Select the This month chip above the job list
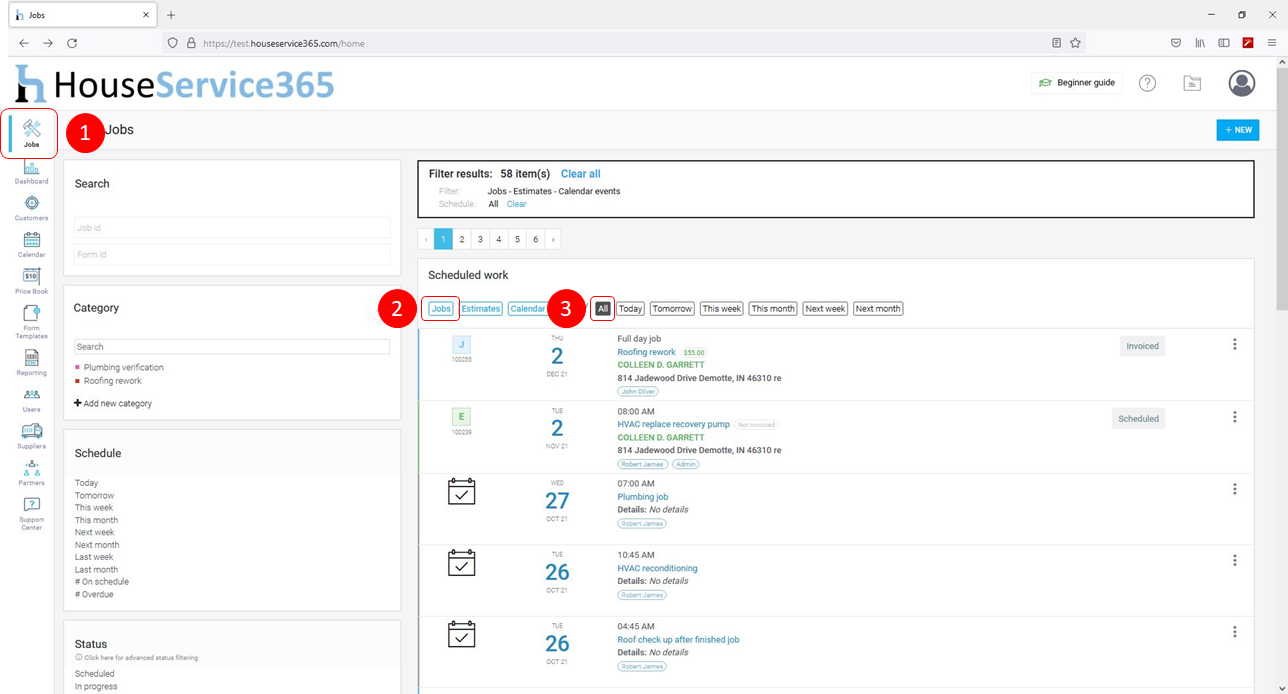Screen dimensions: 1288x694 click(773, 309)
